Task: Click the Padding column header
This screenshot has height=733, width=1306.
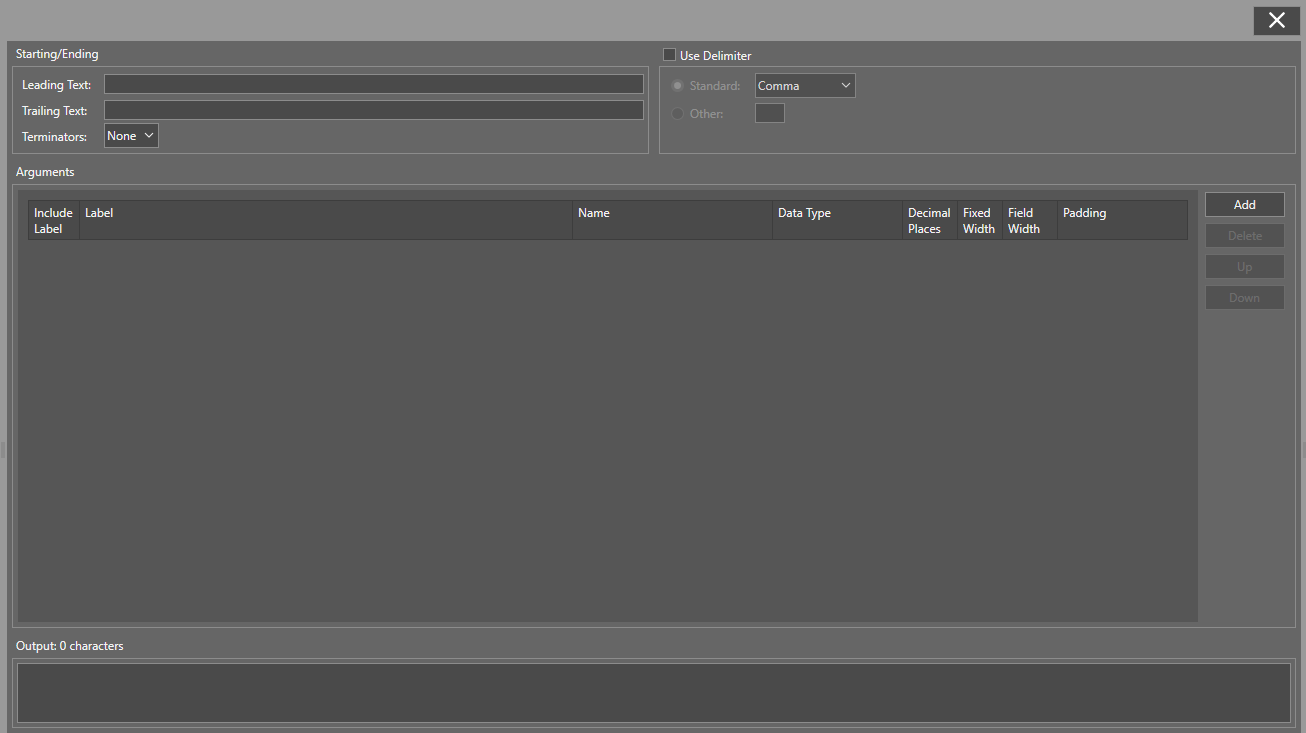Action: (x=1122, y=220)
